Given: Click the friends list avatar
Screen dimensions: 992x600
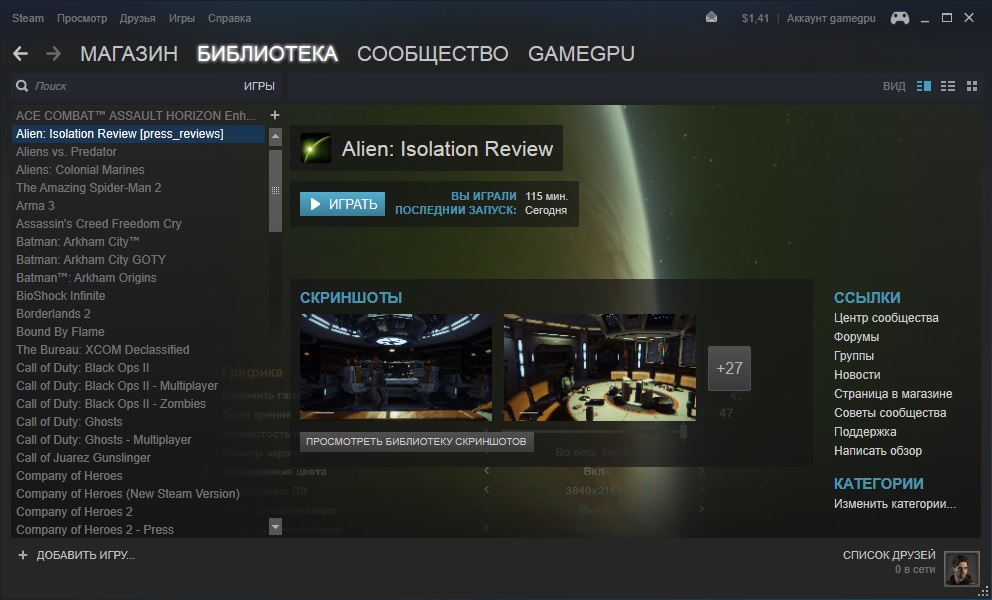Looking at the screenshot, I should click(961, 568).
